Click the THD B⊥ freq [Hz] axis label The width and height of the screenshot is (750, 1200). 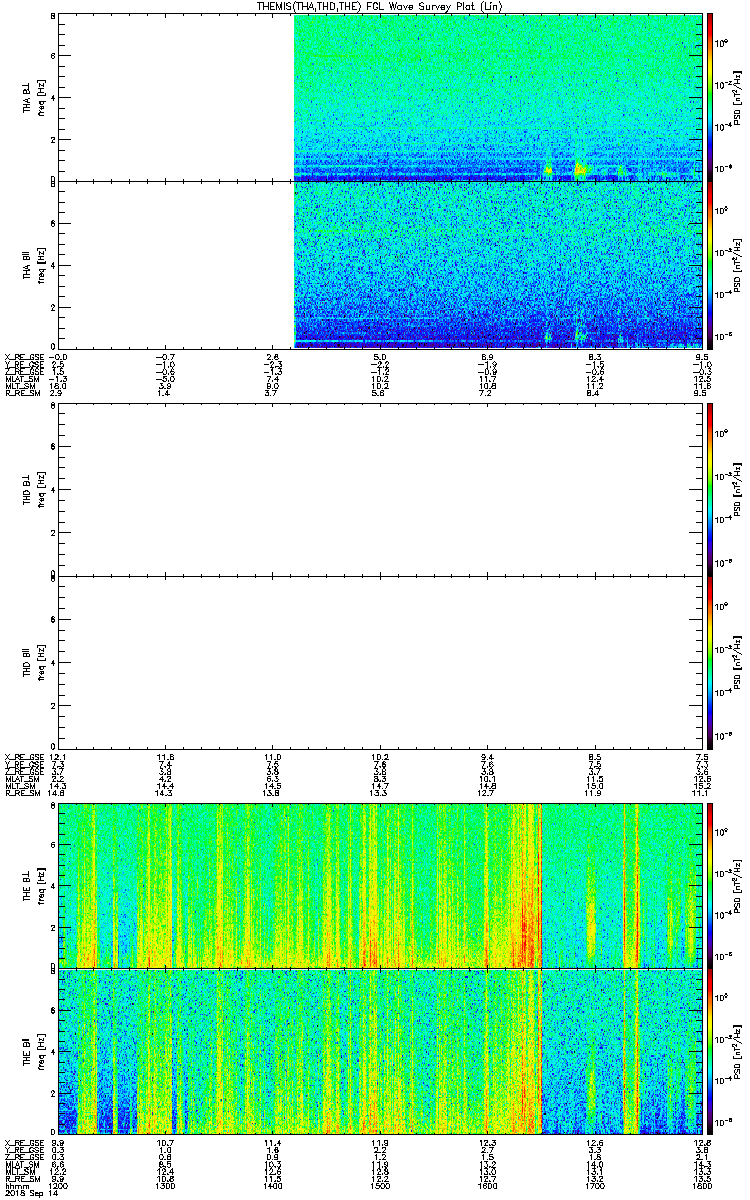pyautogui.click(x=42, y=491)
